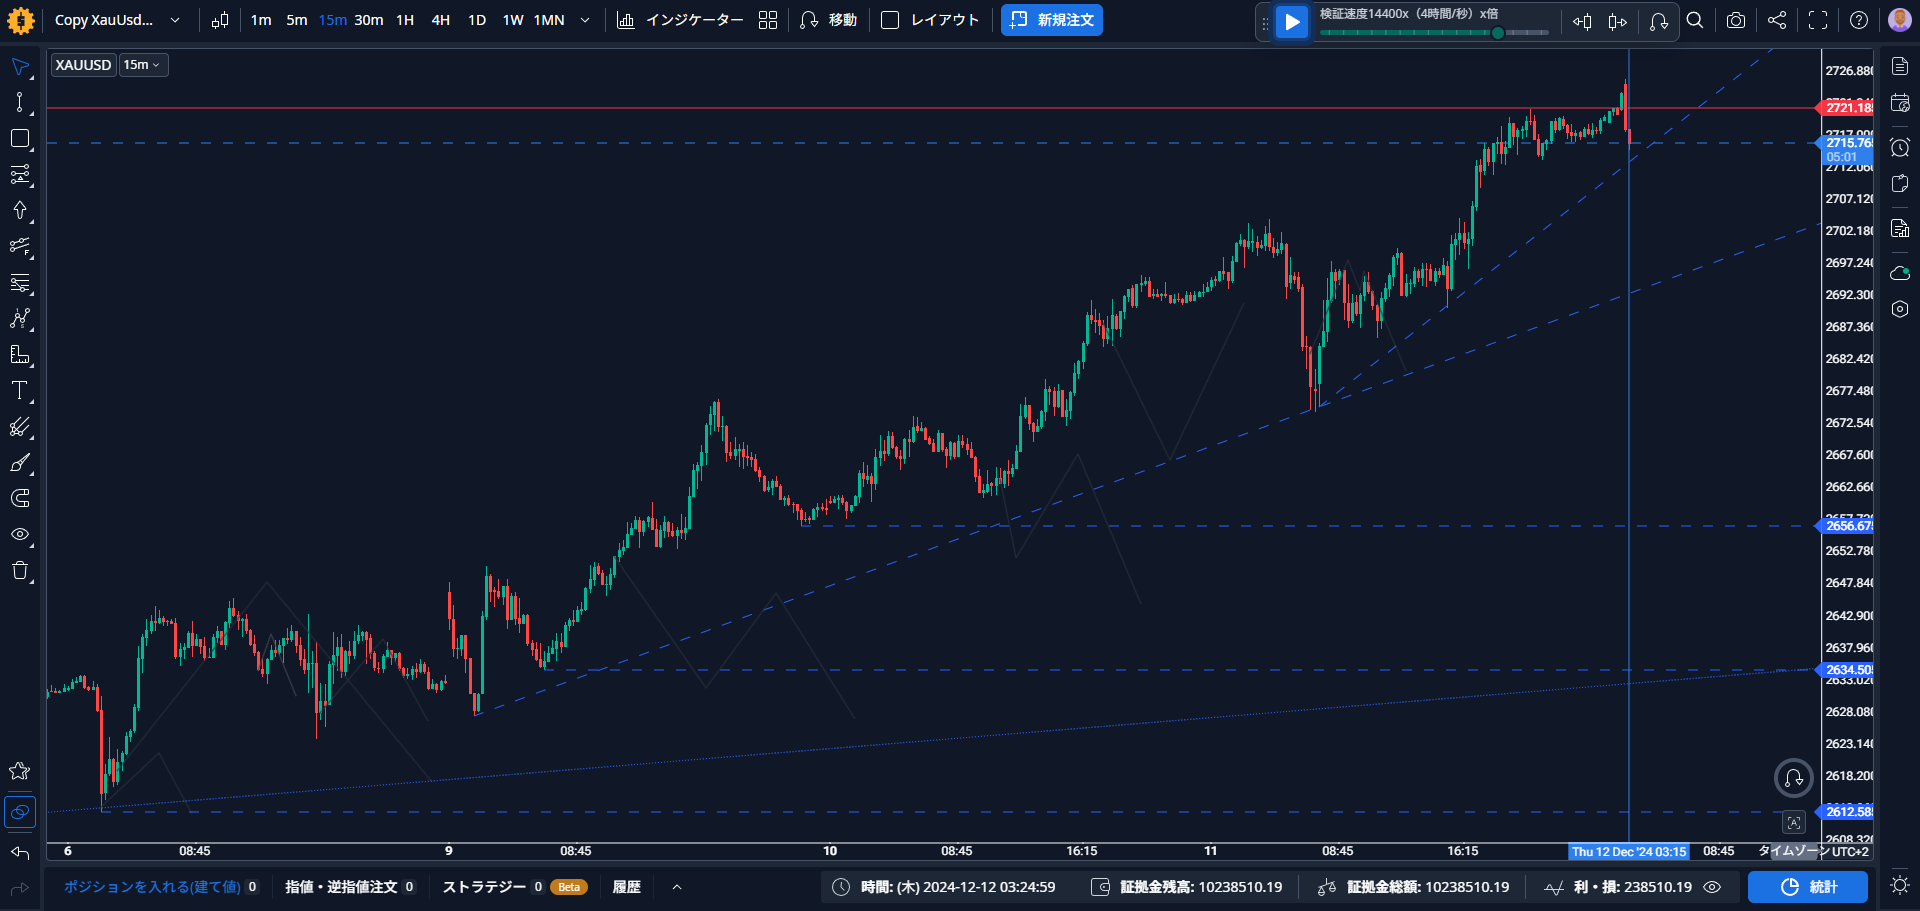Take a chart screenshot with camera icon
Screen dimensions: 1920x911
tap(1736, 20)
